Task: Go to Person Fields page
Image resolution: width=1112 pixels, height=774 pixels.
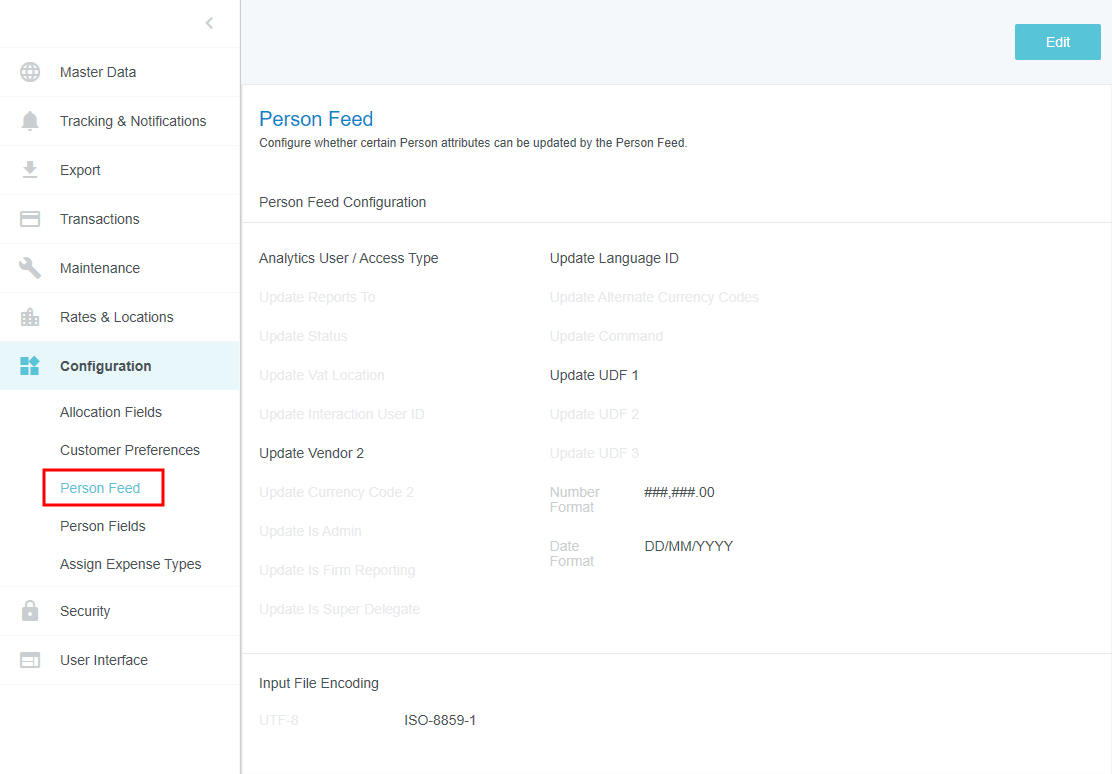Action: pyautogui.click(x=103, y=526)
